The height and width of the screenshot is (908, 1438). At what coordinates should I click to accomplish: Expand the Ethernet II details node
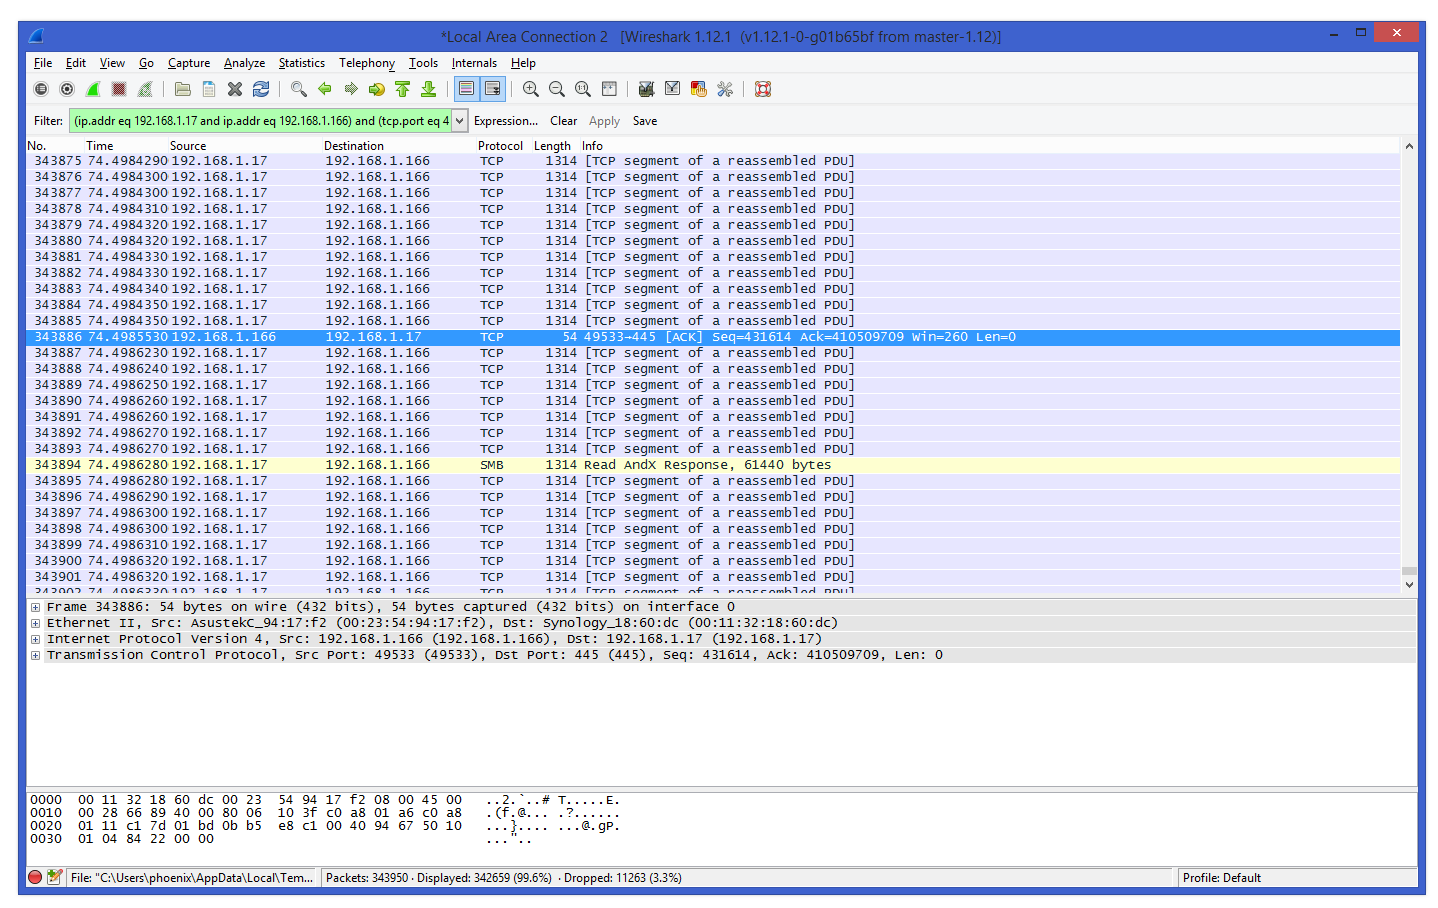35,623
